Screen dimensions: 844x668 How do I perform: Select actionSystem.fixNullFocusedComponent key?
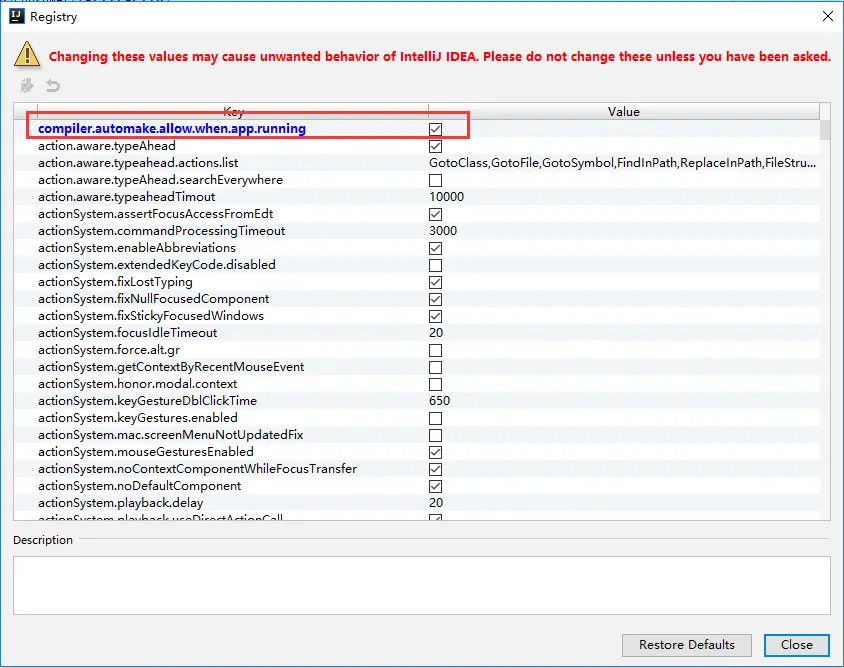click(x=153, y=299)
